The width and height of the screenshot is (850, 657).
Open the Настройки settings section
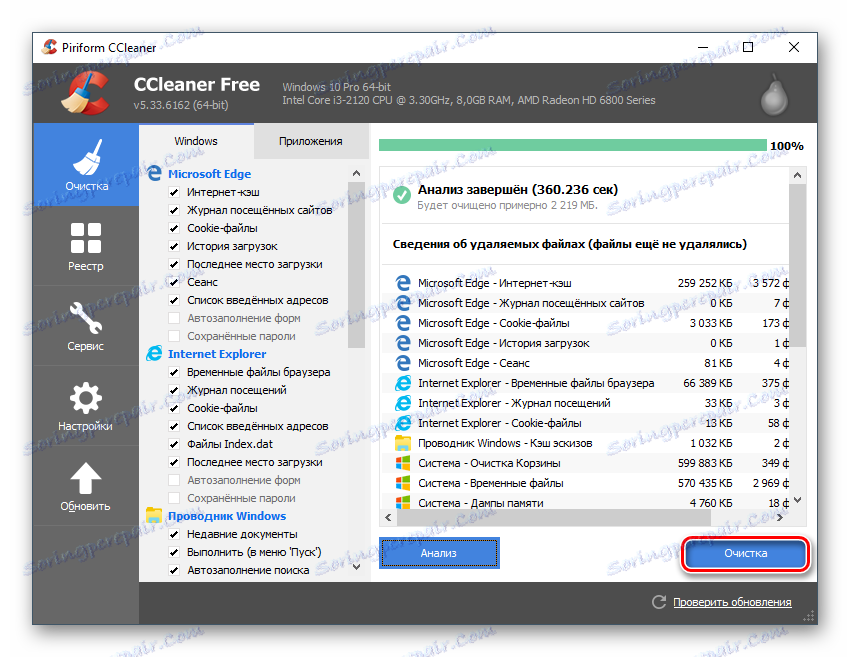click(x=85, y=405)
